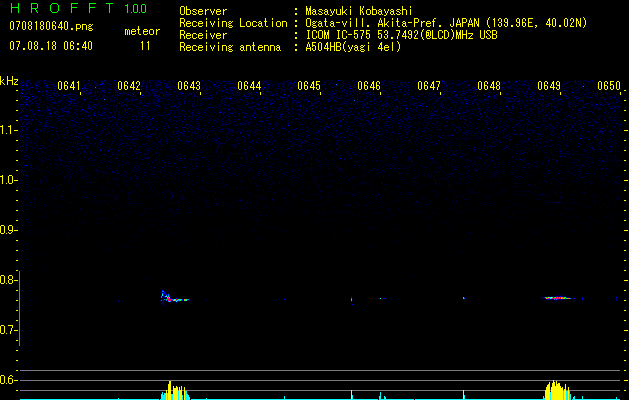The image size is (629, 400).
Task: Click the observer name Masayuki Kobayashi
Action: [x=359, y=11]
